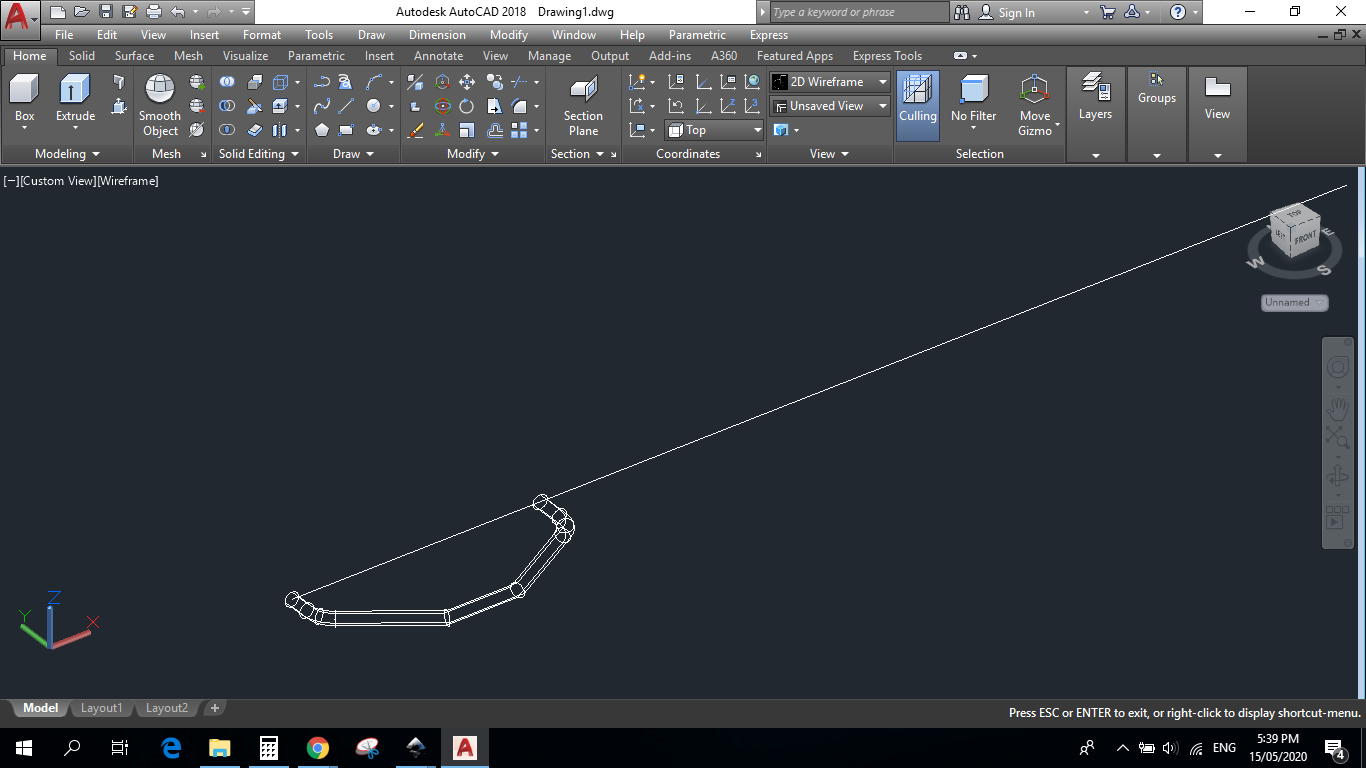Click the keyword search input field

tap(858, 12)
